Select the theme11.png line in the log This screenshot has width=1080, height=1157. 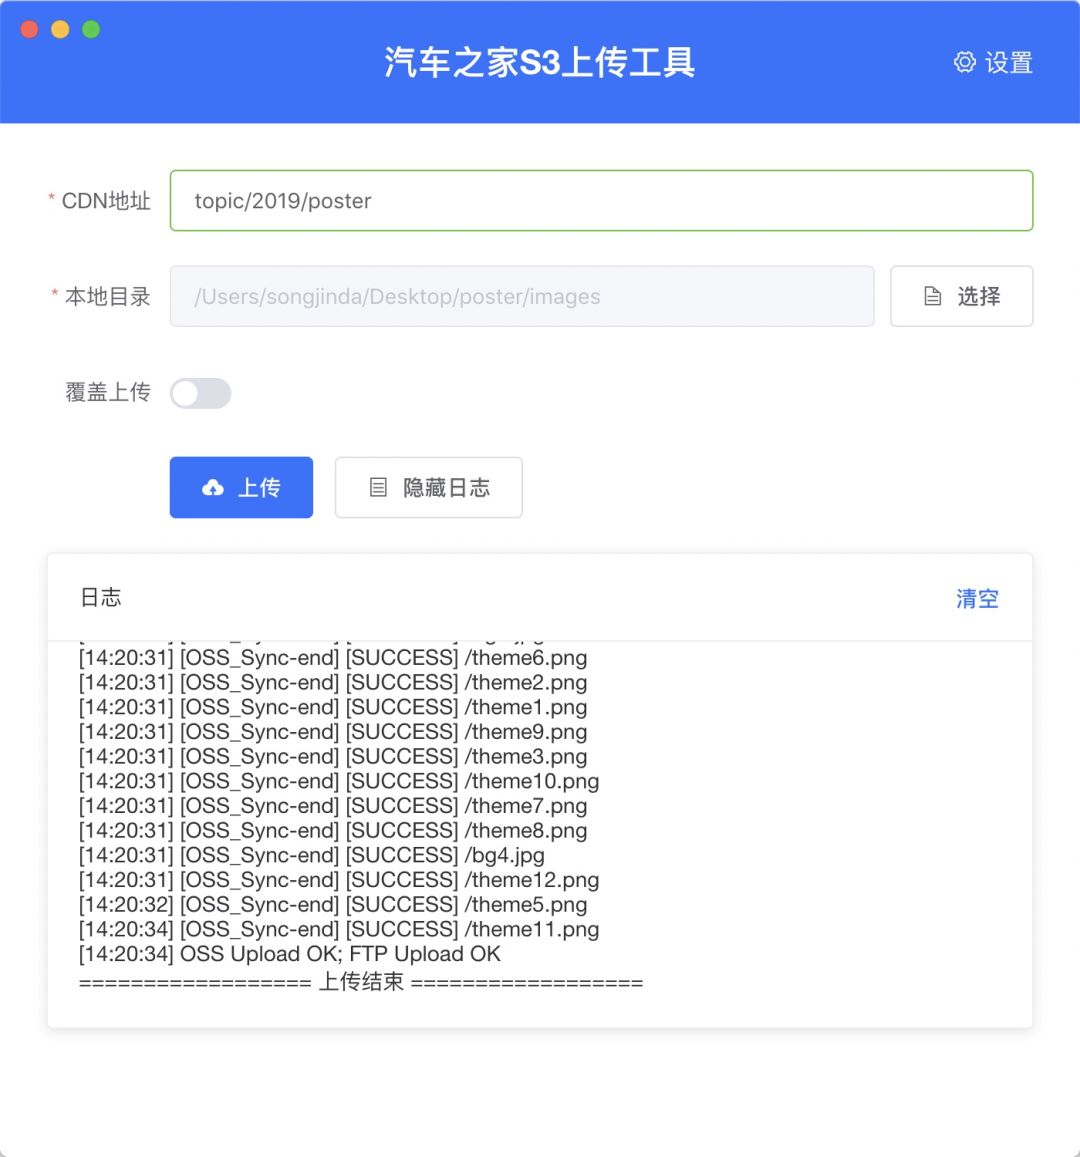(339, 929)
